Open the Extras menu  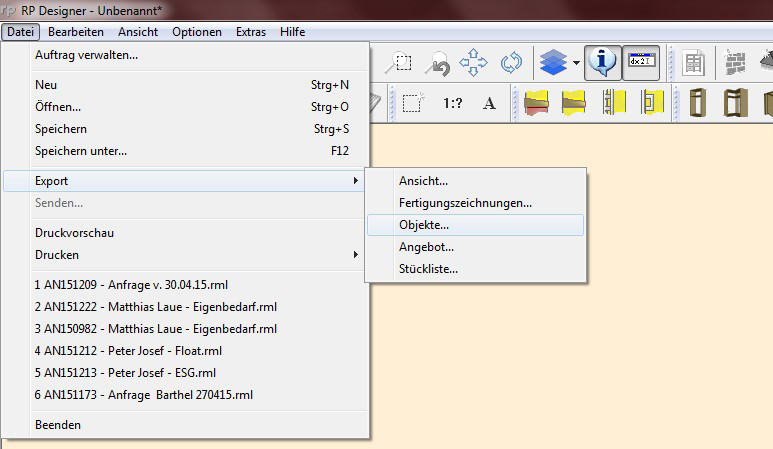(251, 32)
